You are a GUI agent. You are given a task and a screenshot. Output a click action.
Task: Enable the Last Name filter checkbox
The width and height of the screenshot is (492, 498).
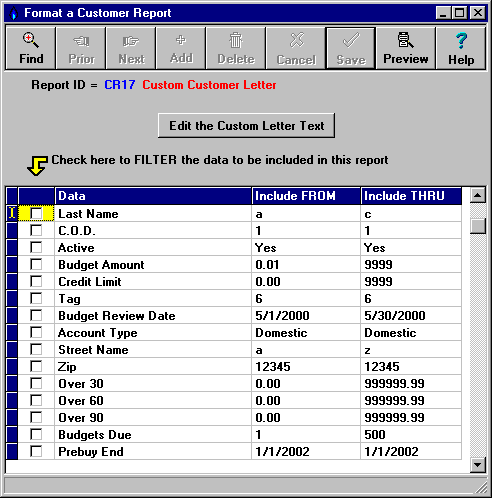coord(36,213)
